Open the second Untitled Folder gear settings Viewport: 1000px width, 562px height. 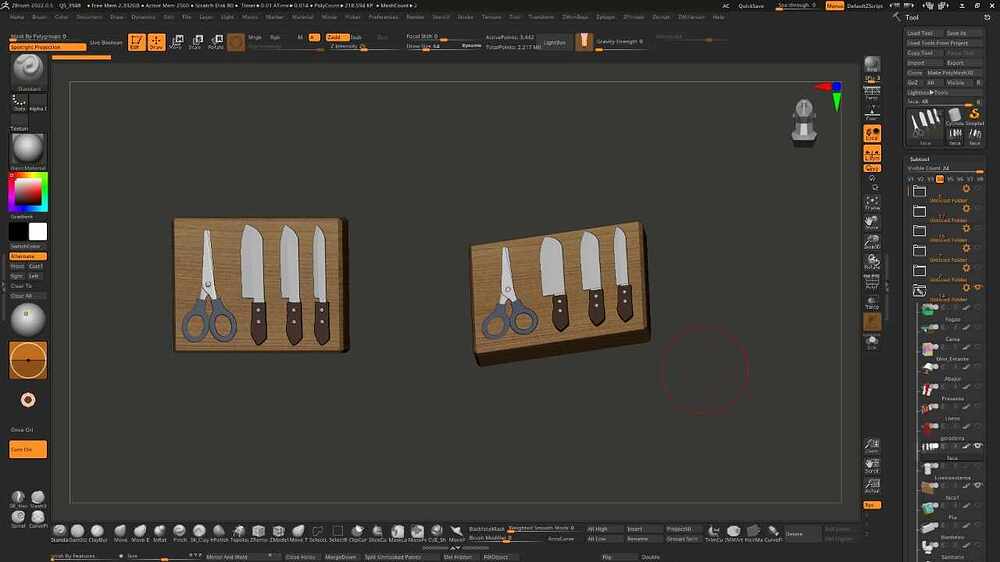(966, 209)
